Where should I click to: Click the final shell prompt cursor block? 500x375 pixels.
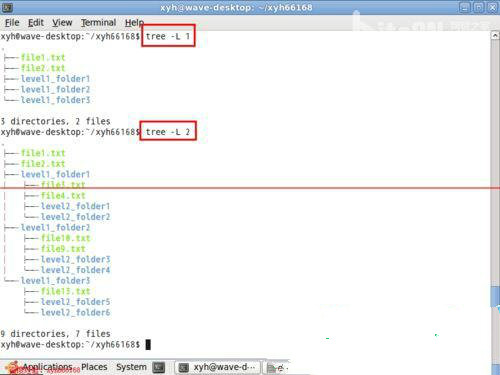point(148,344)
